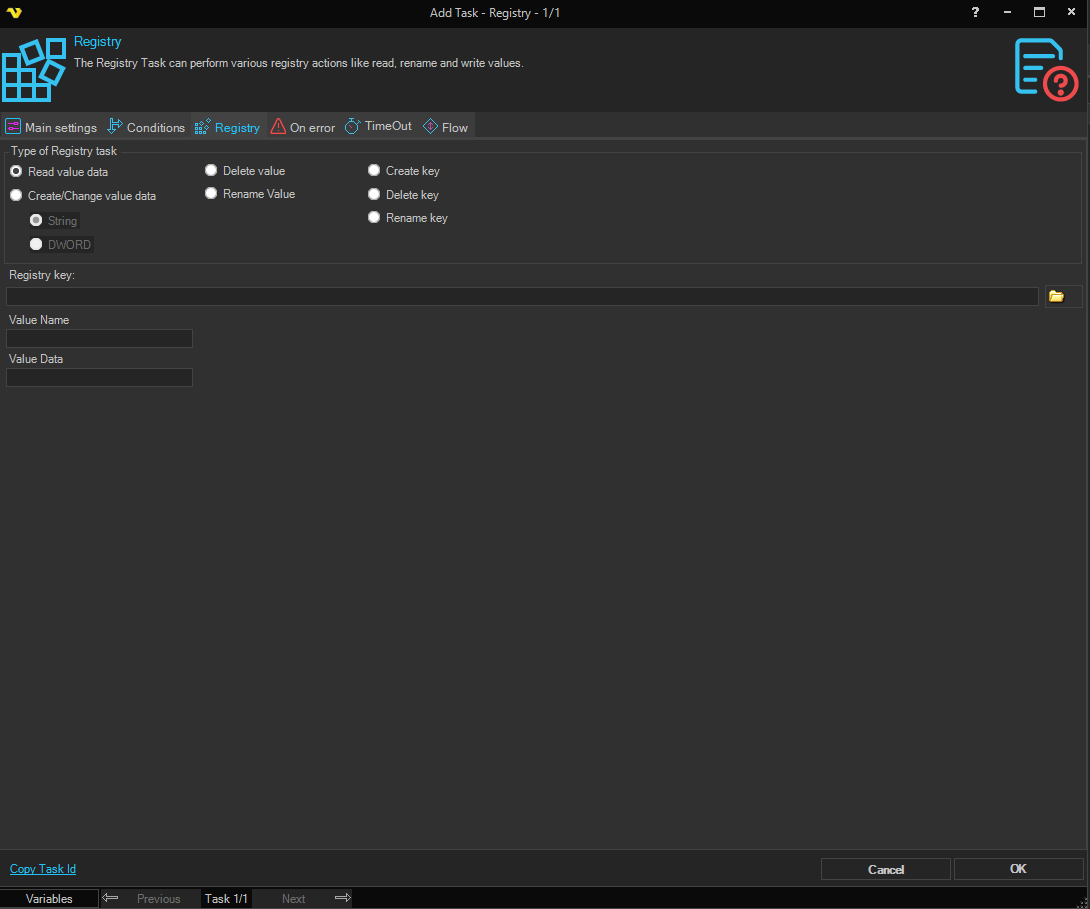Switch to the Conditions tab
This screenshot has height=909, width=1090.
click(146, 127)
